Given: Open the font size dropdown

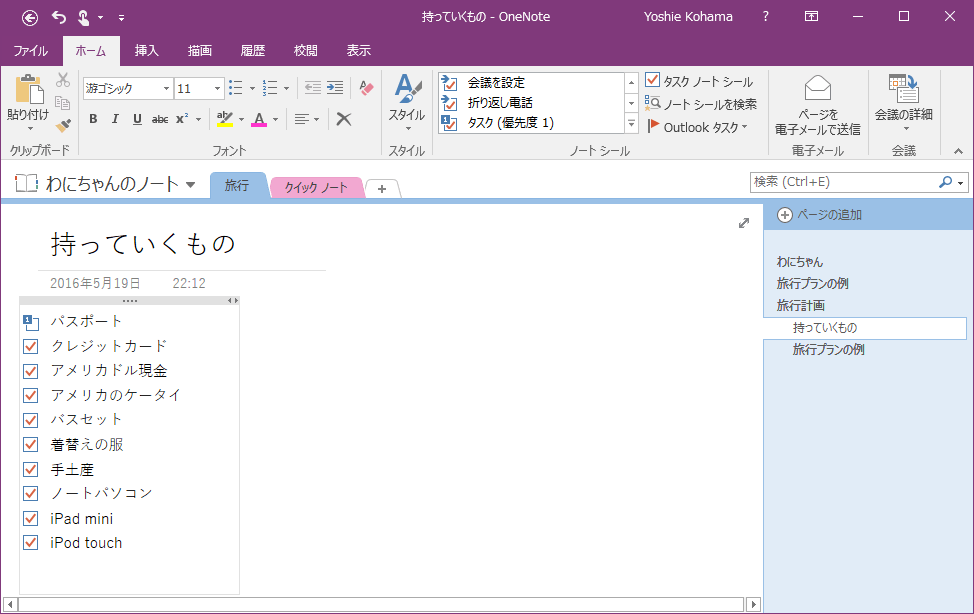Looking at the screenshot, I should point(217,88).
